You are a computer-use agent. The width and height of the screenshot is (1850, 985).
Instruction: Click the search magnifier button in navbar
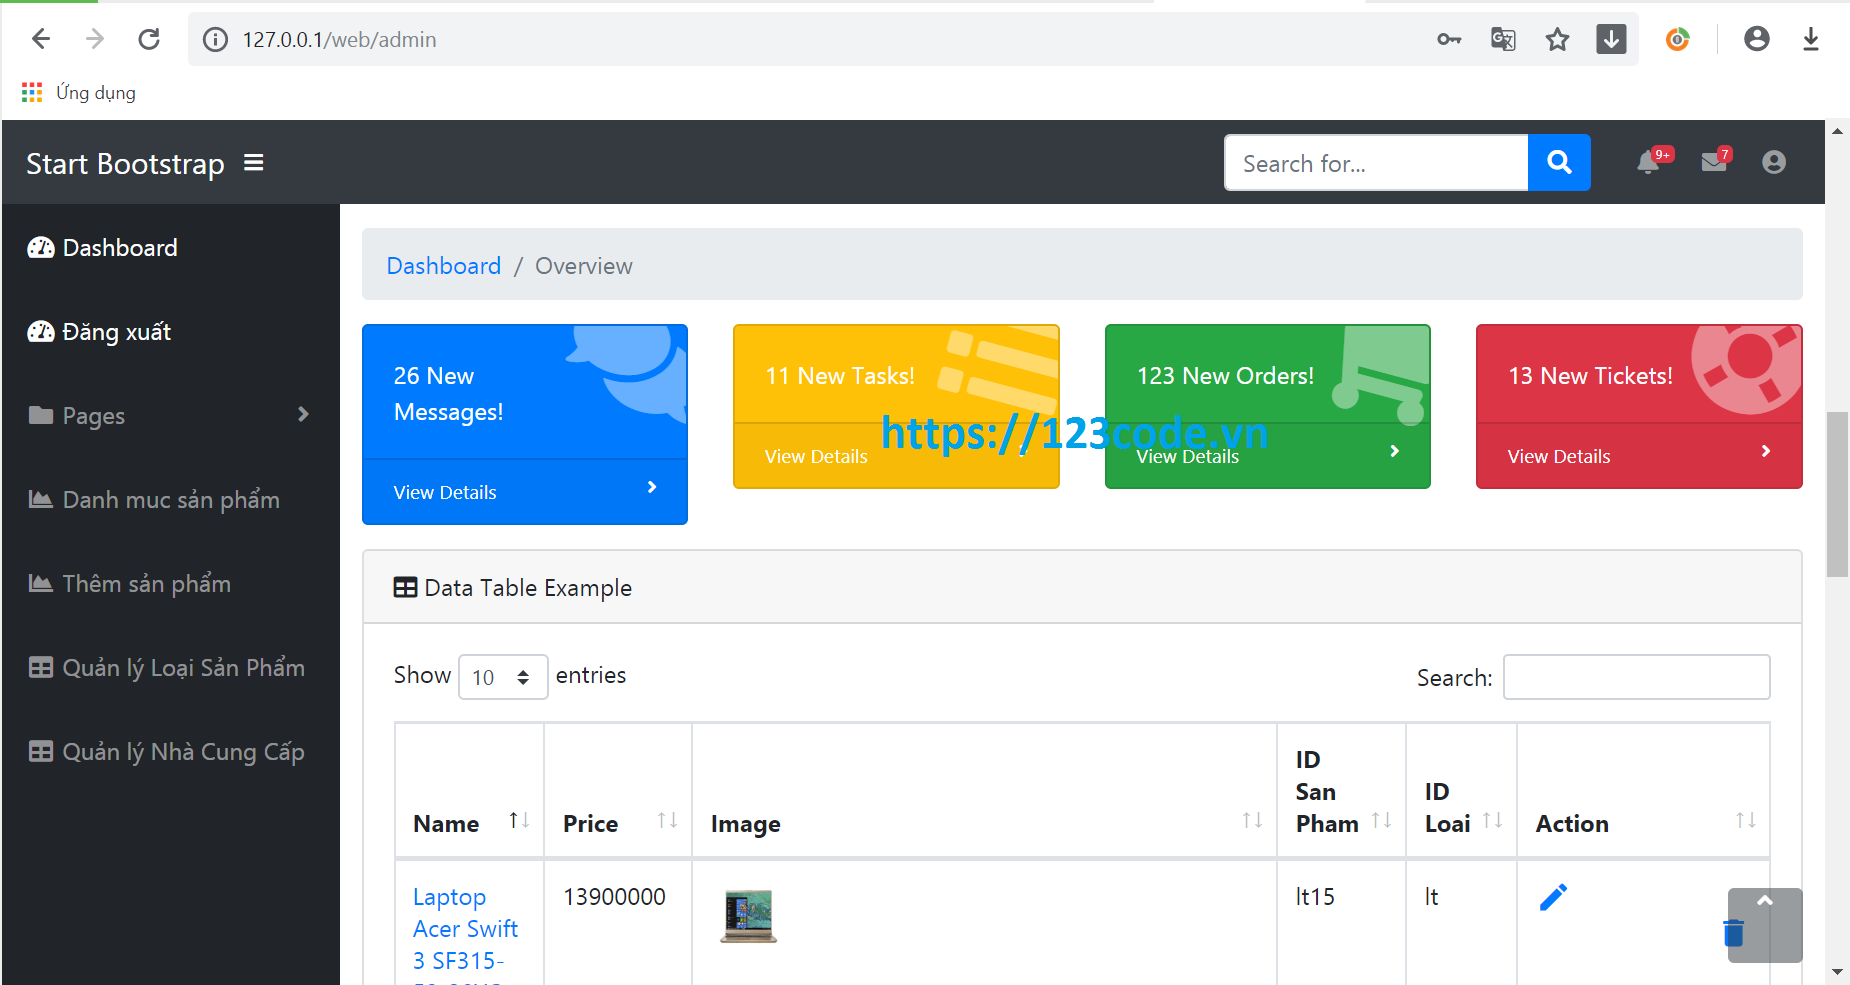coord(1559,162)
